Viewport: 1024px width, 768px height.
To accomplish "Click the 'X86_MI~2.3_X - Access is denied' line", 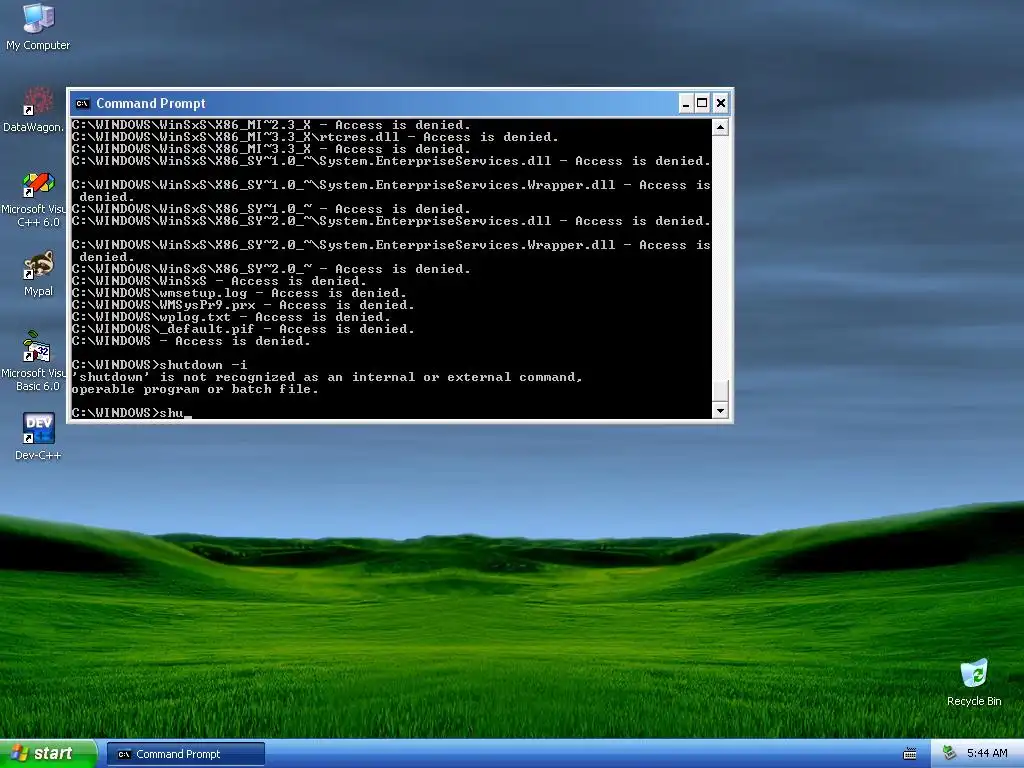I will click(x=271, y=125).
